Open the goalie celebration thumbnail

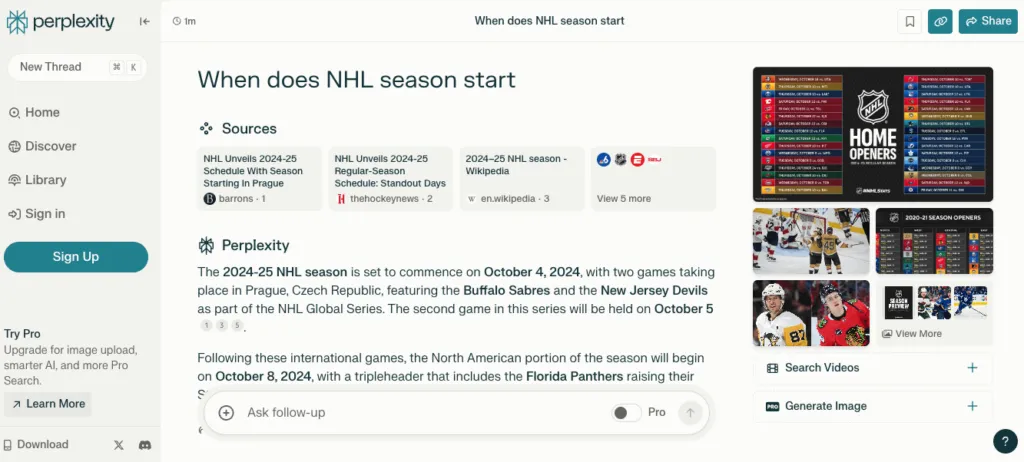coord(810,240)
